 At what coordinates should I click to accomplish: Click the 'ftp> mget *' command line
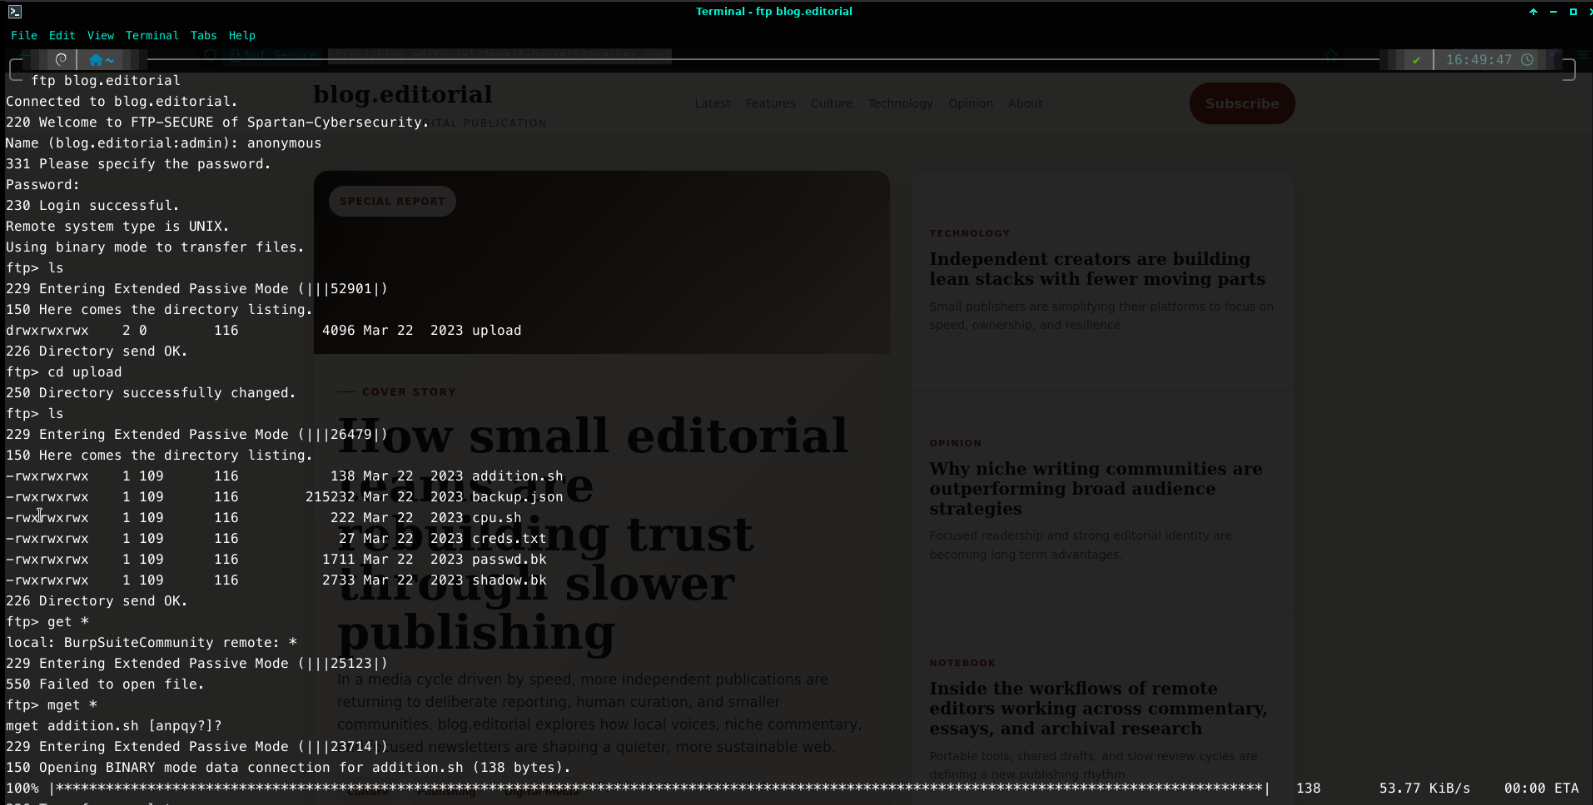click(x=52, y=705)
